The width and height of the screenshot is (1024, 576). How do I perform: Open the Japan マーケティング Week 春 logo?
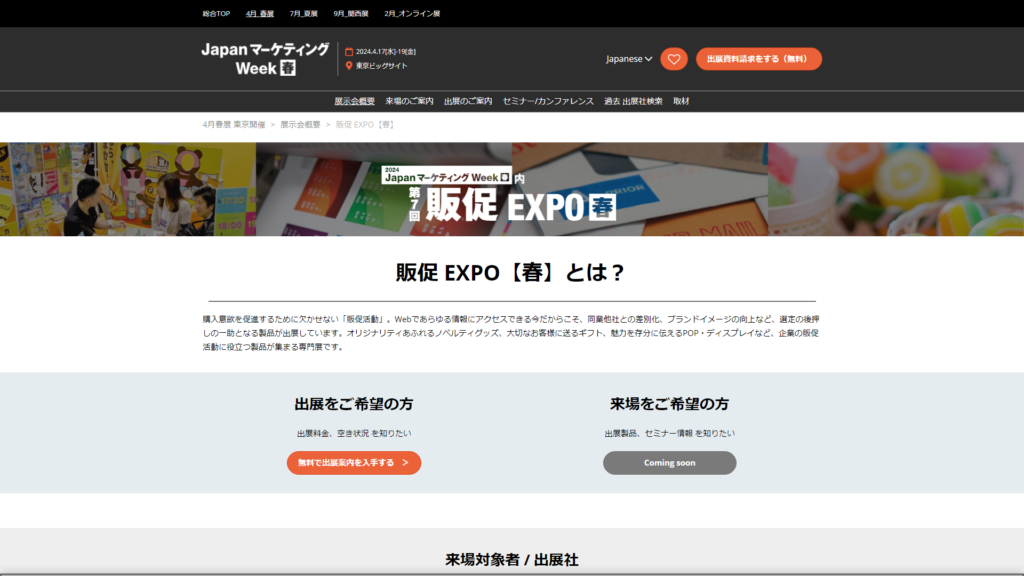[265, 59]
